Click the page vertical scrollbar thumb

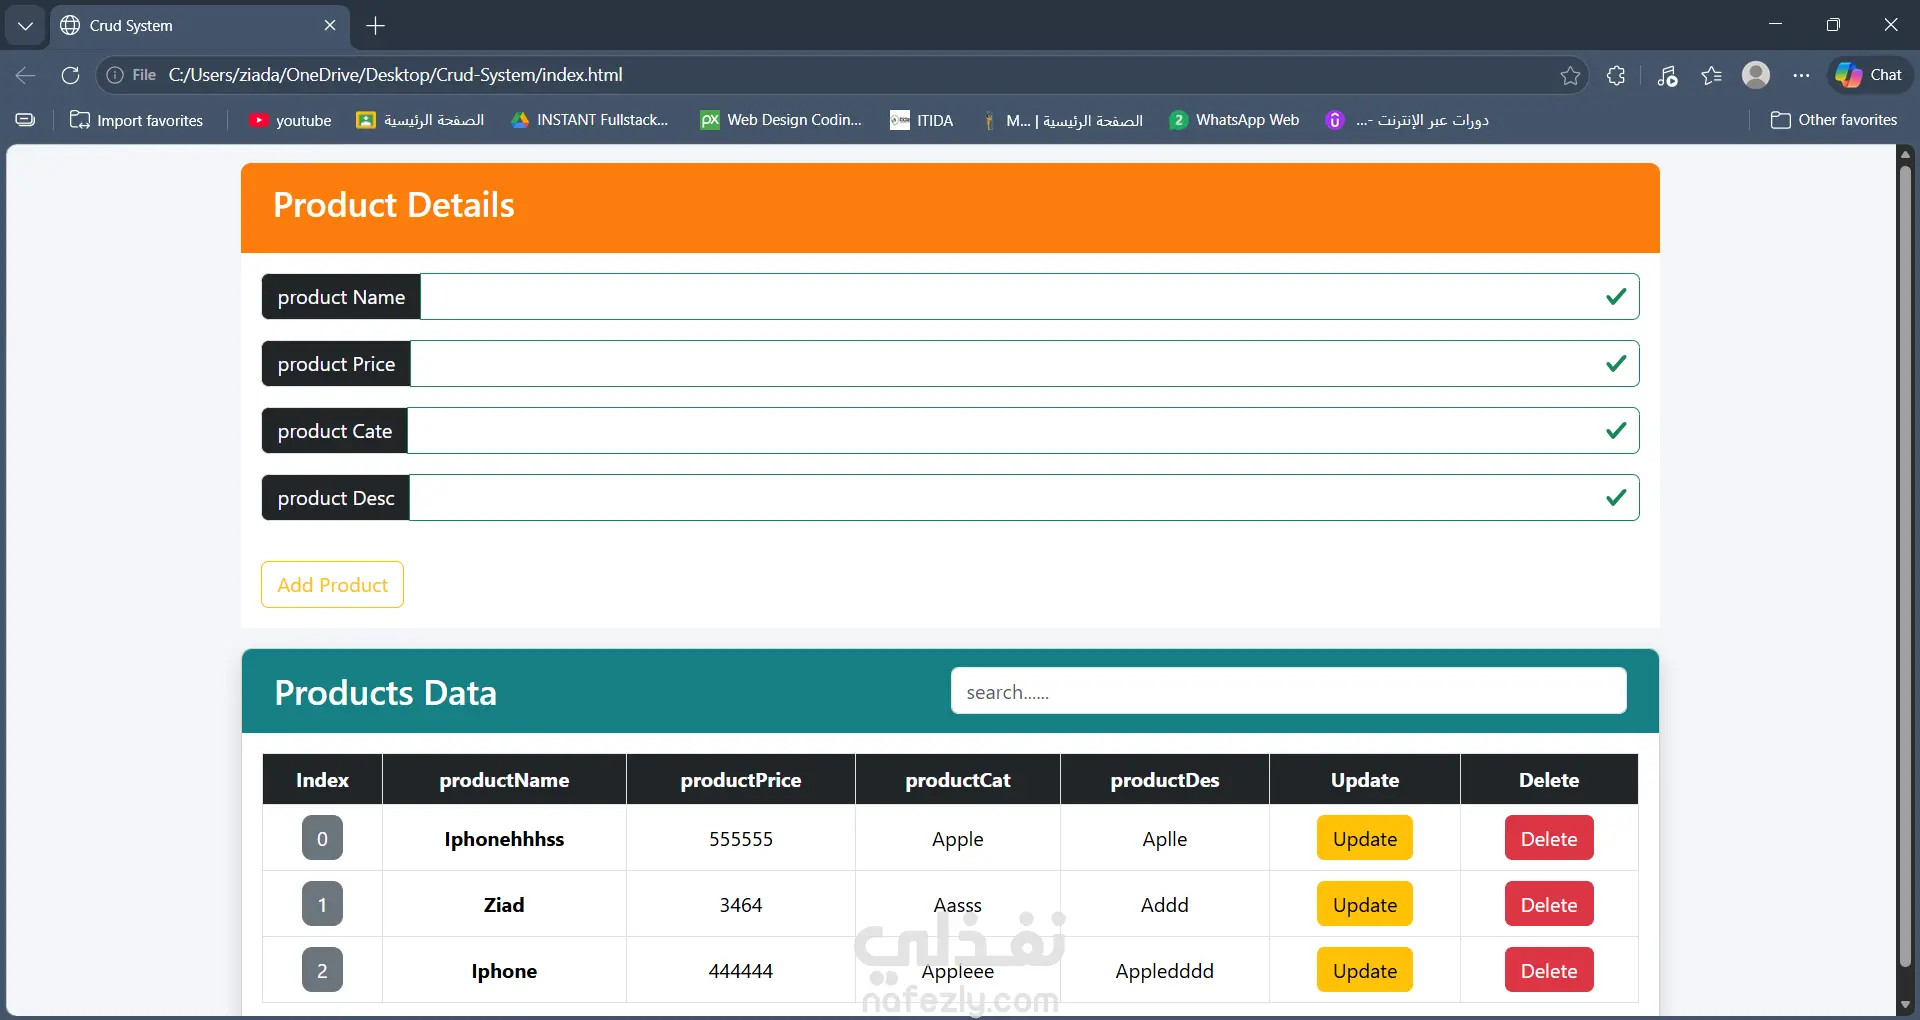tap(1905, 565)
